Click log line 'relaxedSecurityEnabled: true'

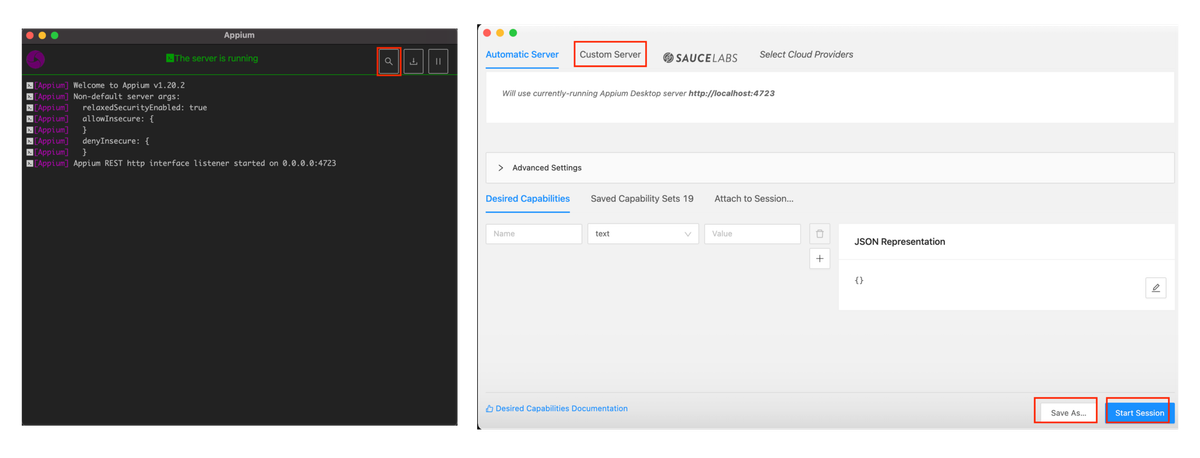pyautogui.click(x=145, y=107)
